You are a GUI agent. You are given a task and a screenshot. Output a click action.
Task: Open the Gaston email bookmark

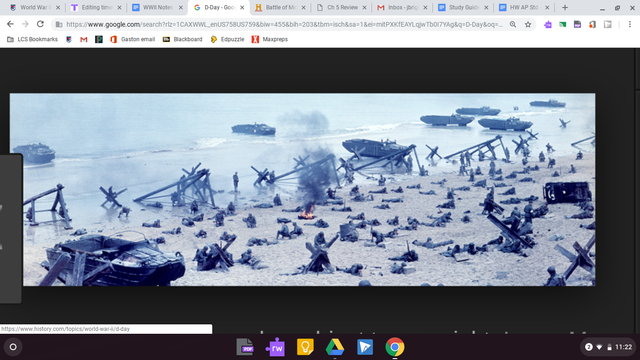(133, 39)
